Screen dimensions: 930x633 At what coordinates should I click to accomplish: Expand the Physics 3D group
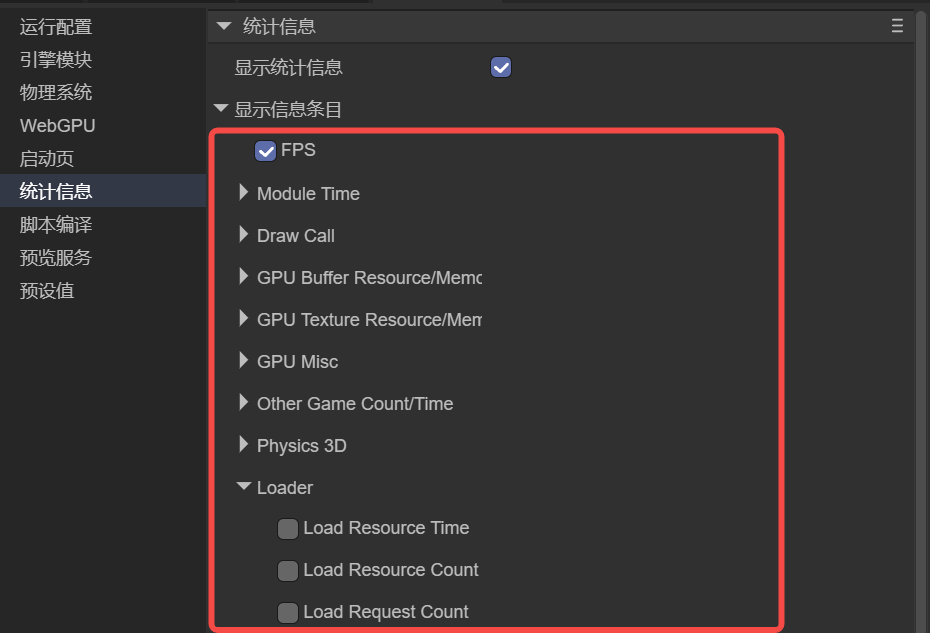[243, 445]
